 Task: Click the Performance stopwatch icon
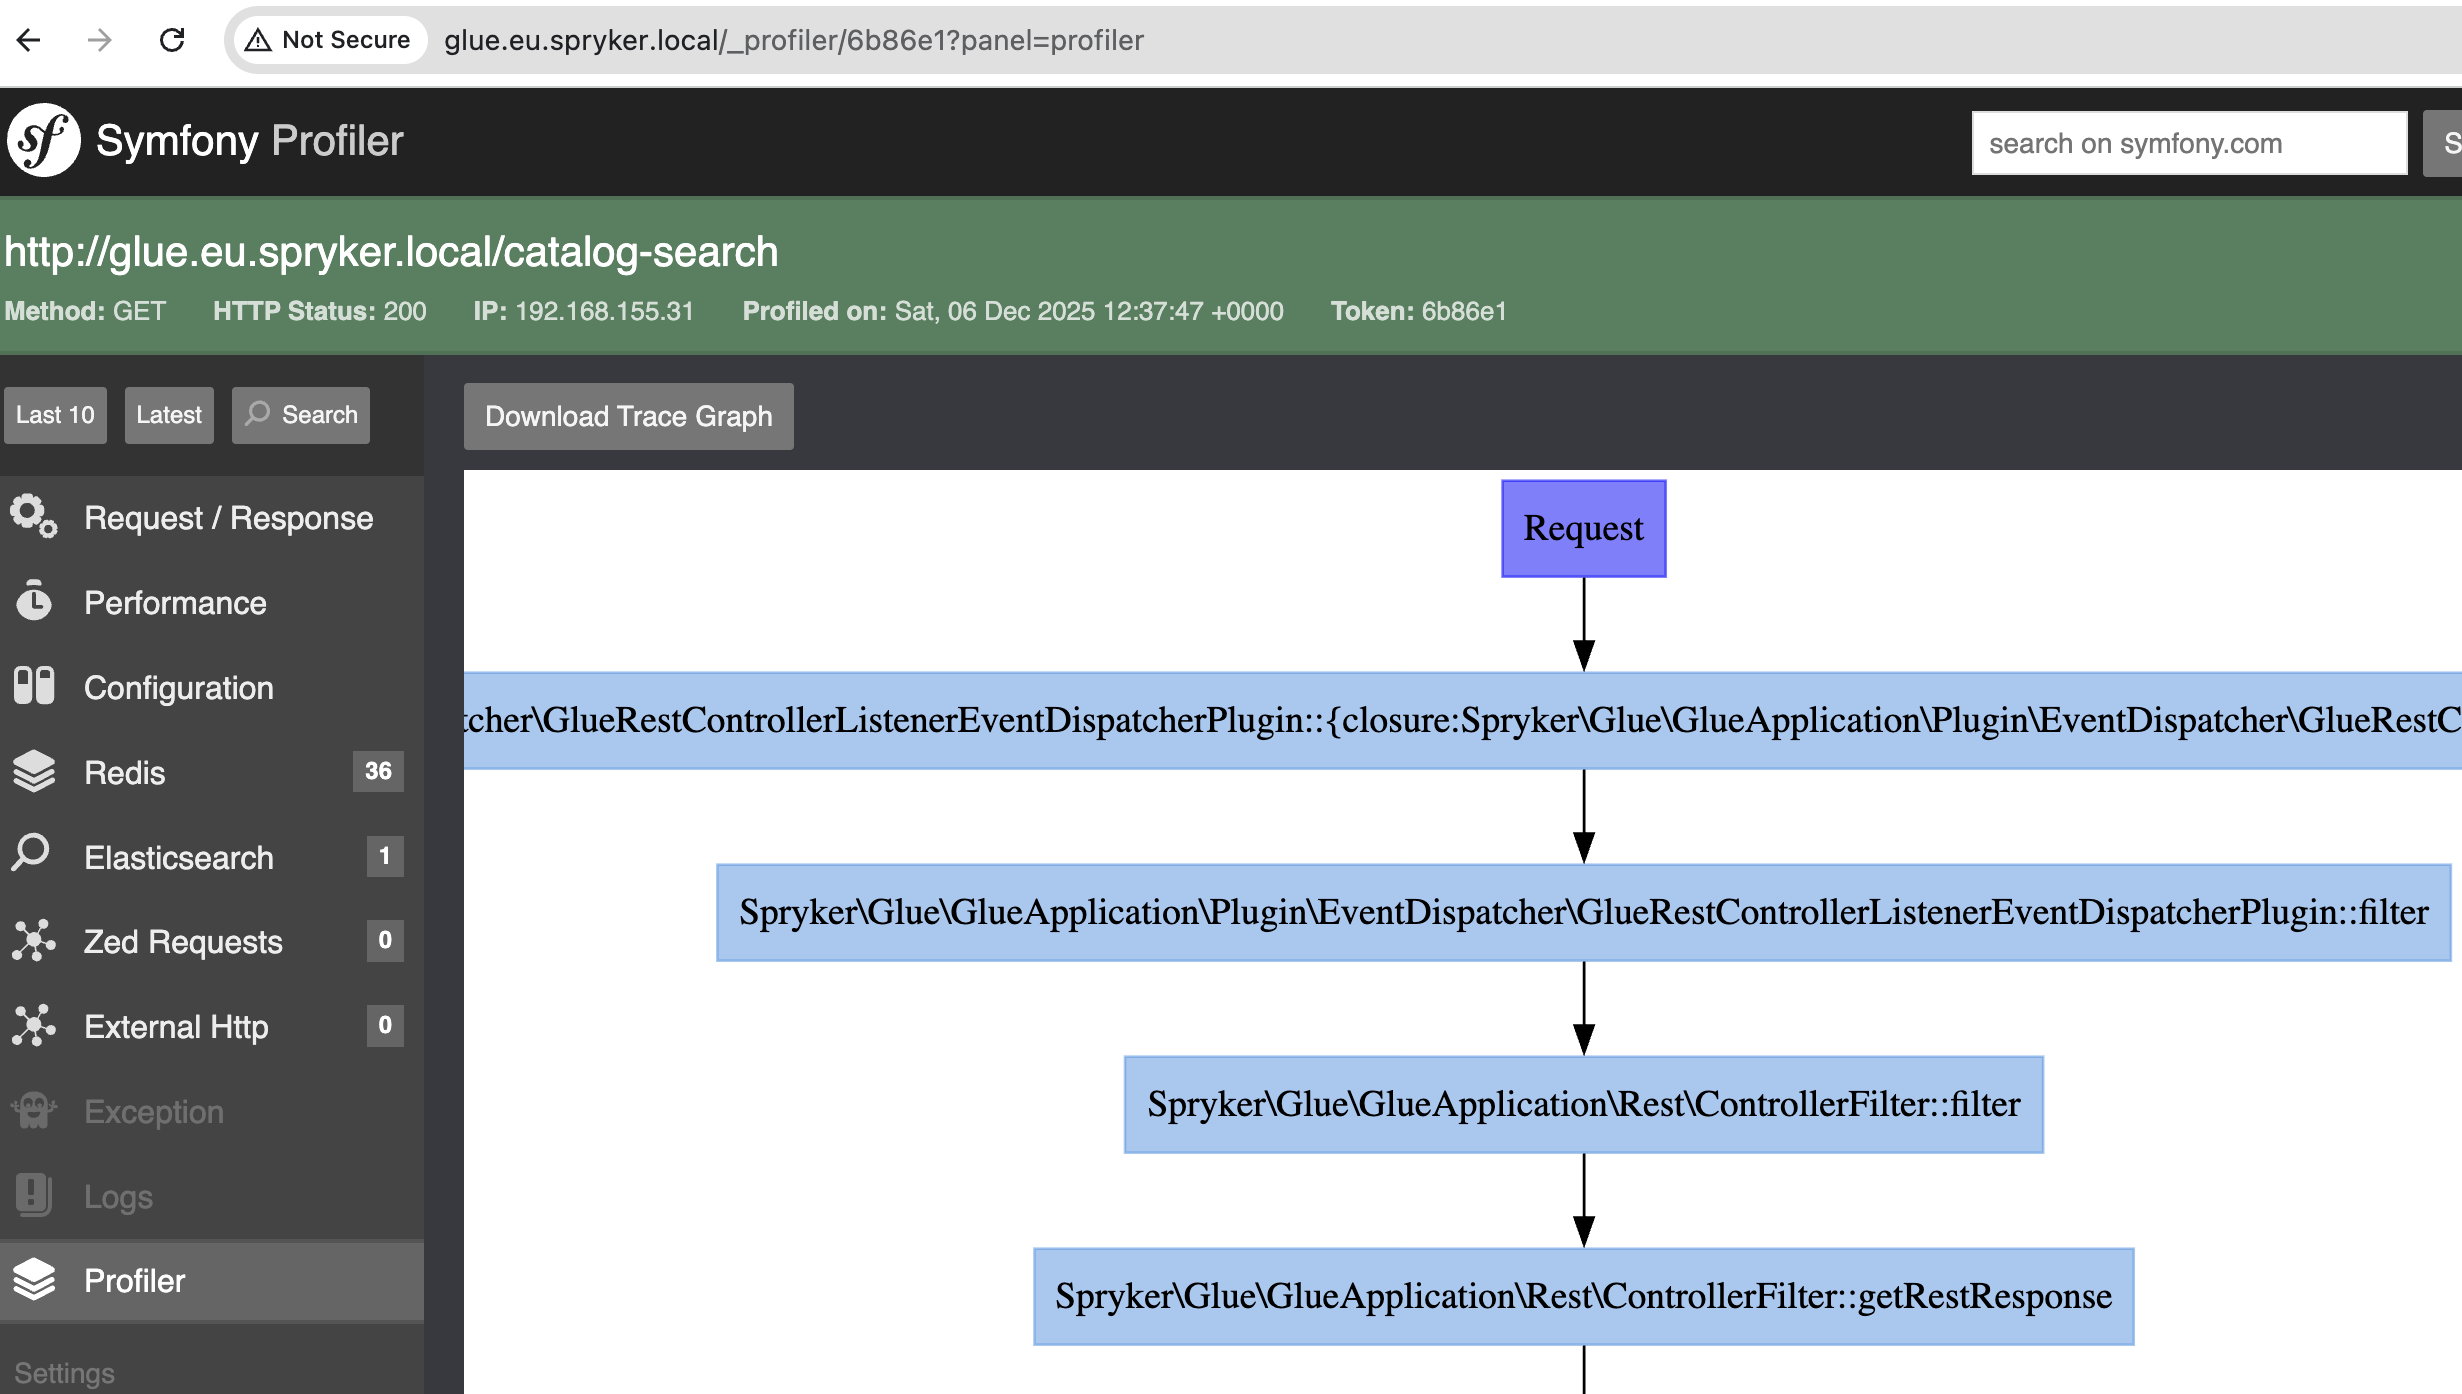(x=33, y=601)
